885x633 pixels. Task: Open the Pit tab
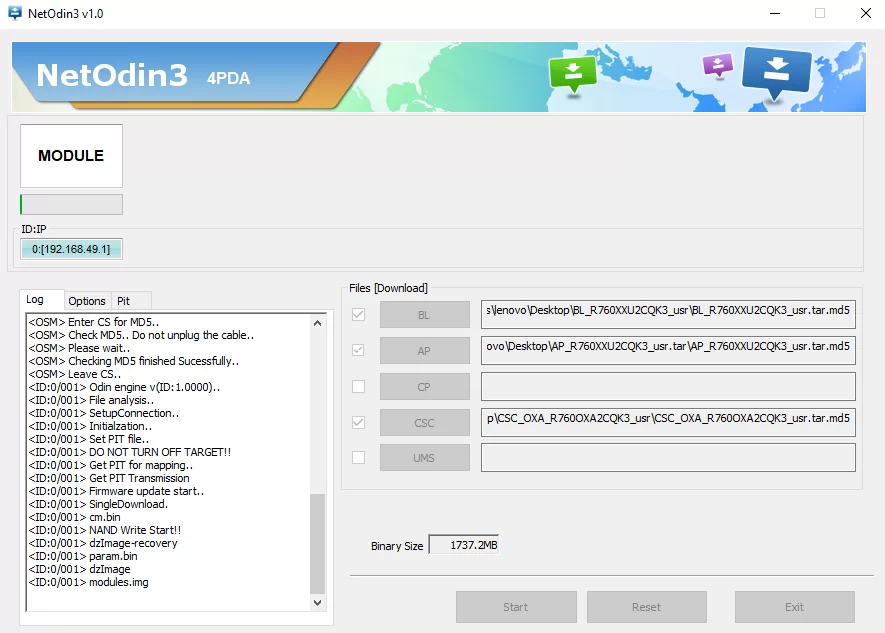[124, 301]
